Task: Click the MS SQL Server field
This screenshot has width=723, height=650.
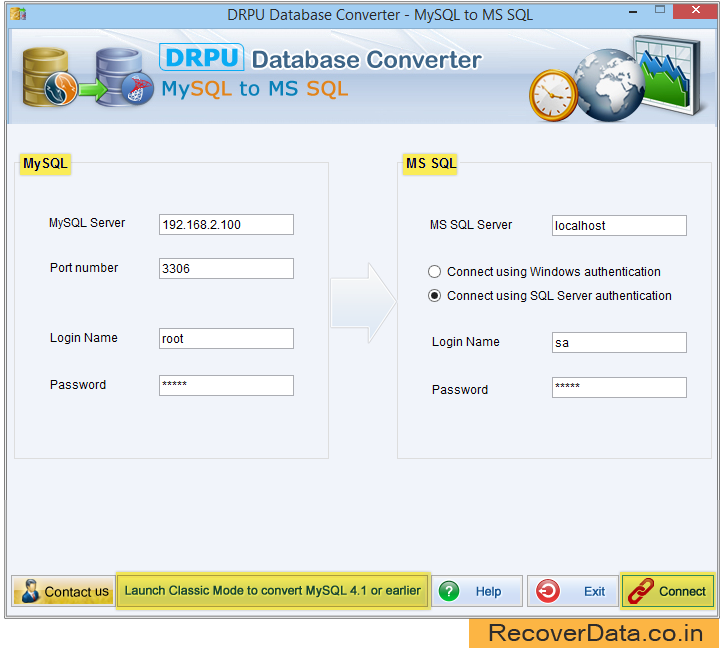Action: pyautogui.click(x=619, y=225)
